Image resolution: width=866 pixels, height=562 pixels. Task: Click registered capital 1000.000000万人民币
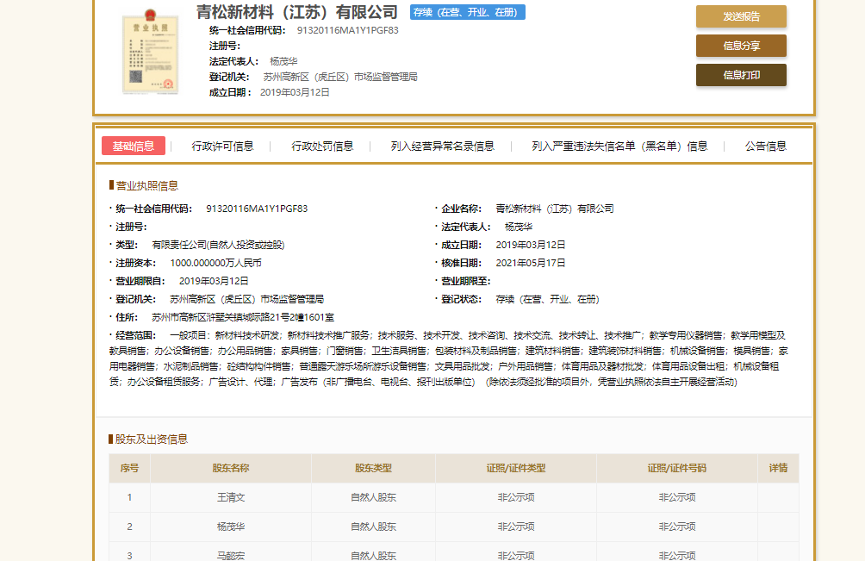click(x=215, y=263)
